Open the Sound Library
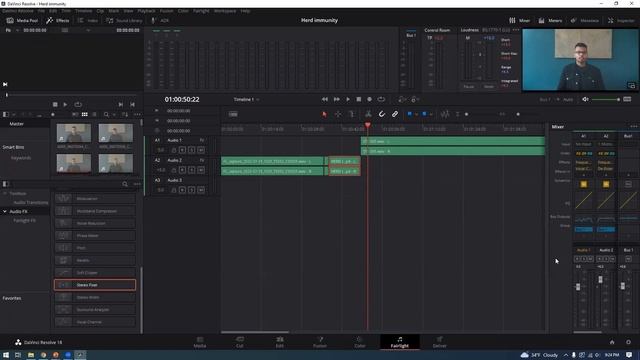The width and height of the screenshot is (640, 360). [124, 20]
